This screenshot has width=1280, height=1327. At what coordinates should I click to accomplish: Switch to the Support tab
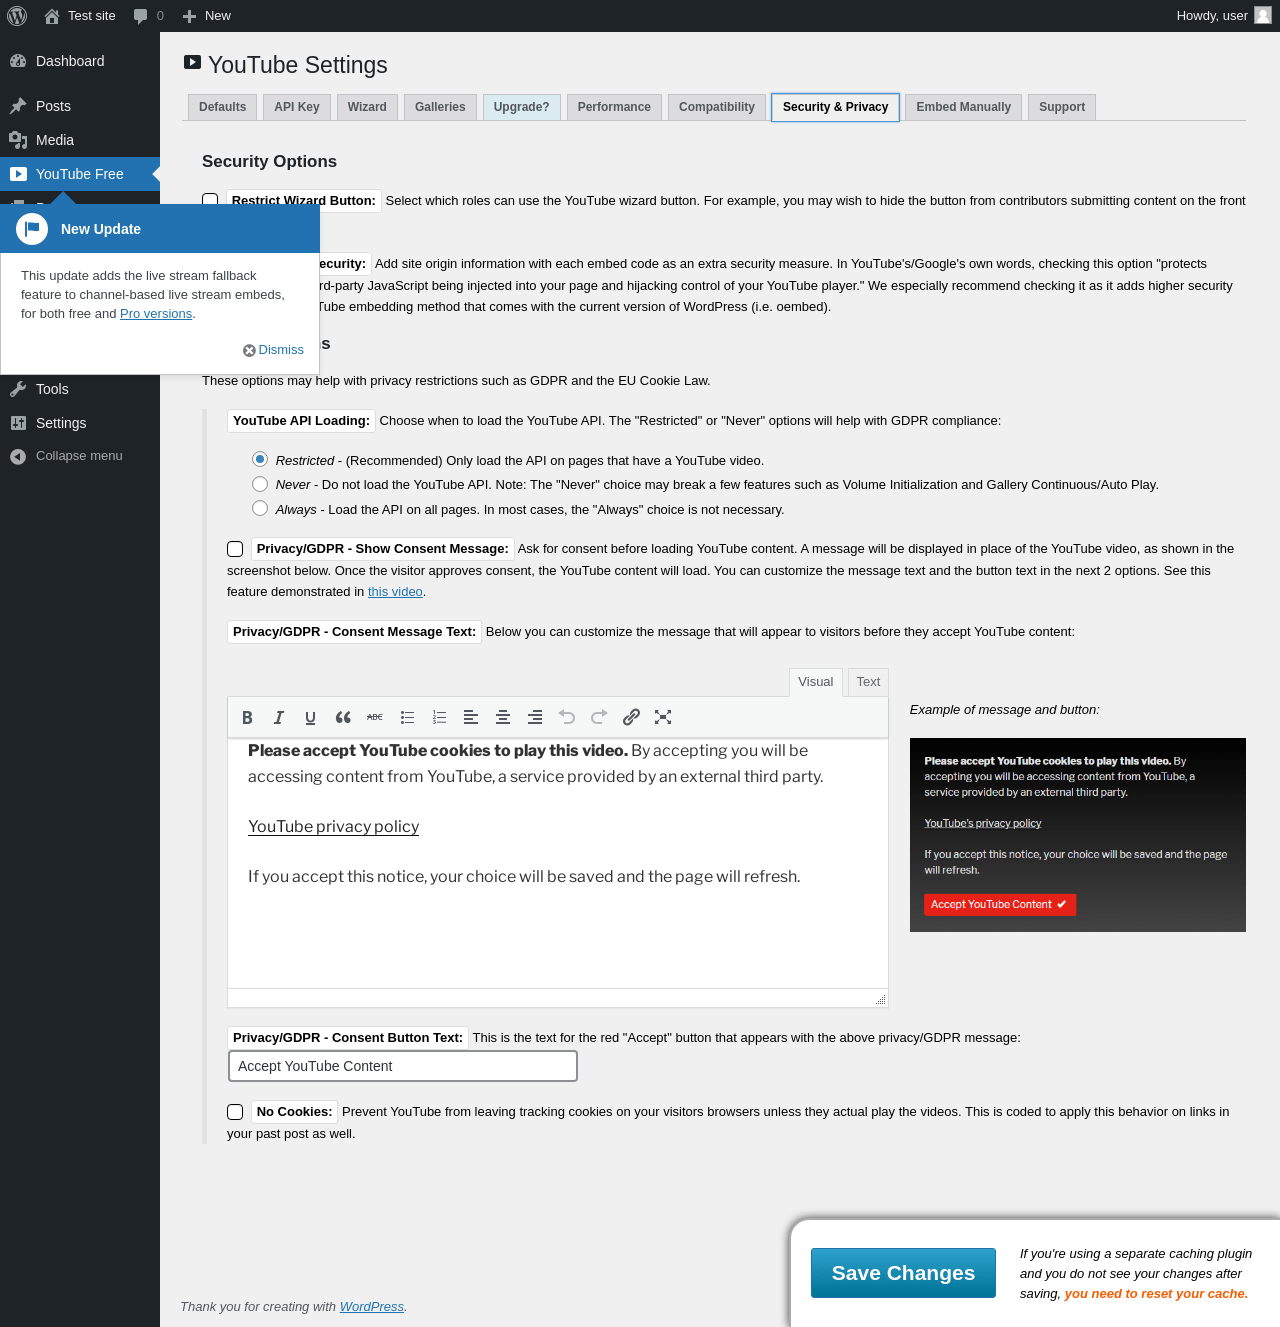1062,107
